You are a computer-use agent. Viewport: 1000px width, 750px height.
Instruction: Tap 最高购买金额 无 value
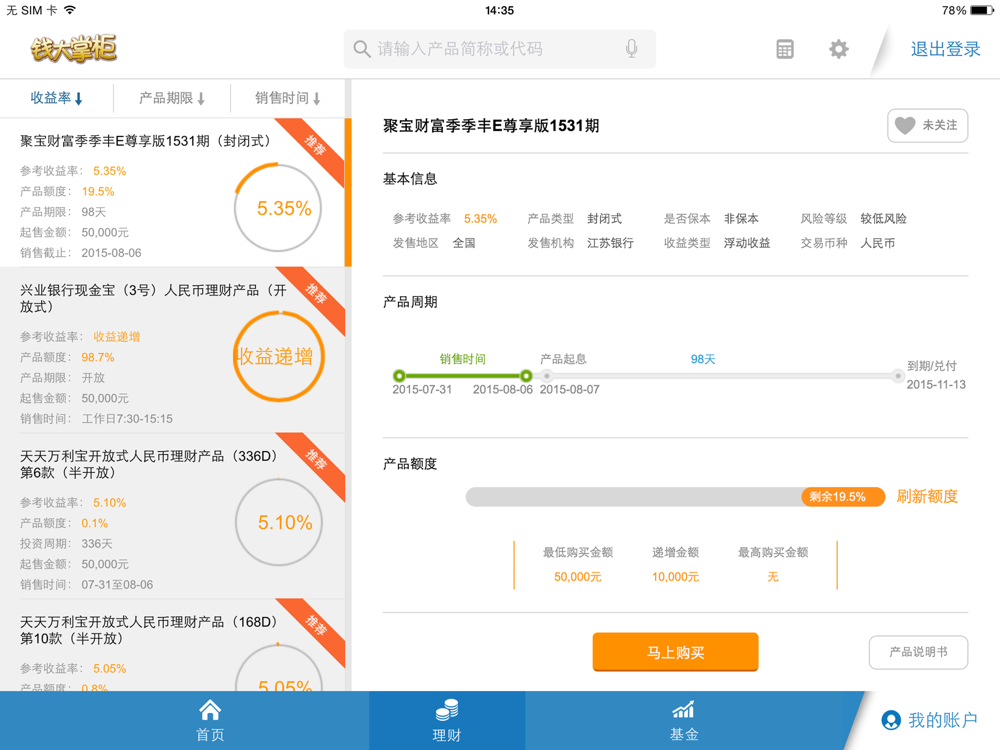pyautogui.click(x=773, y=577)
